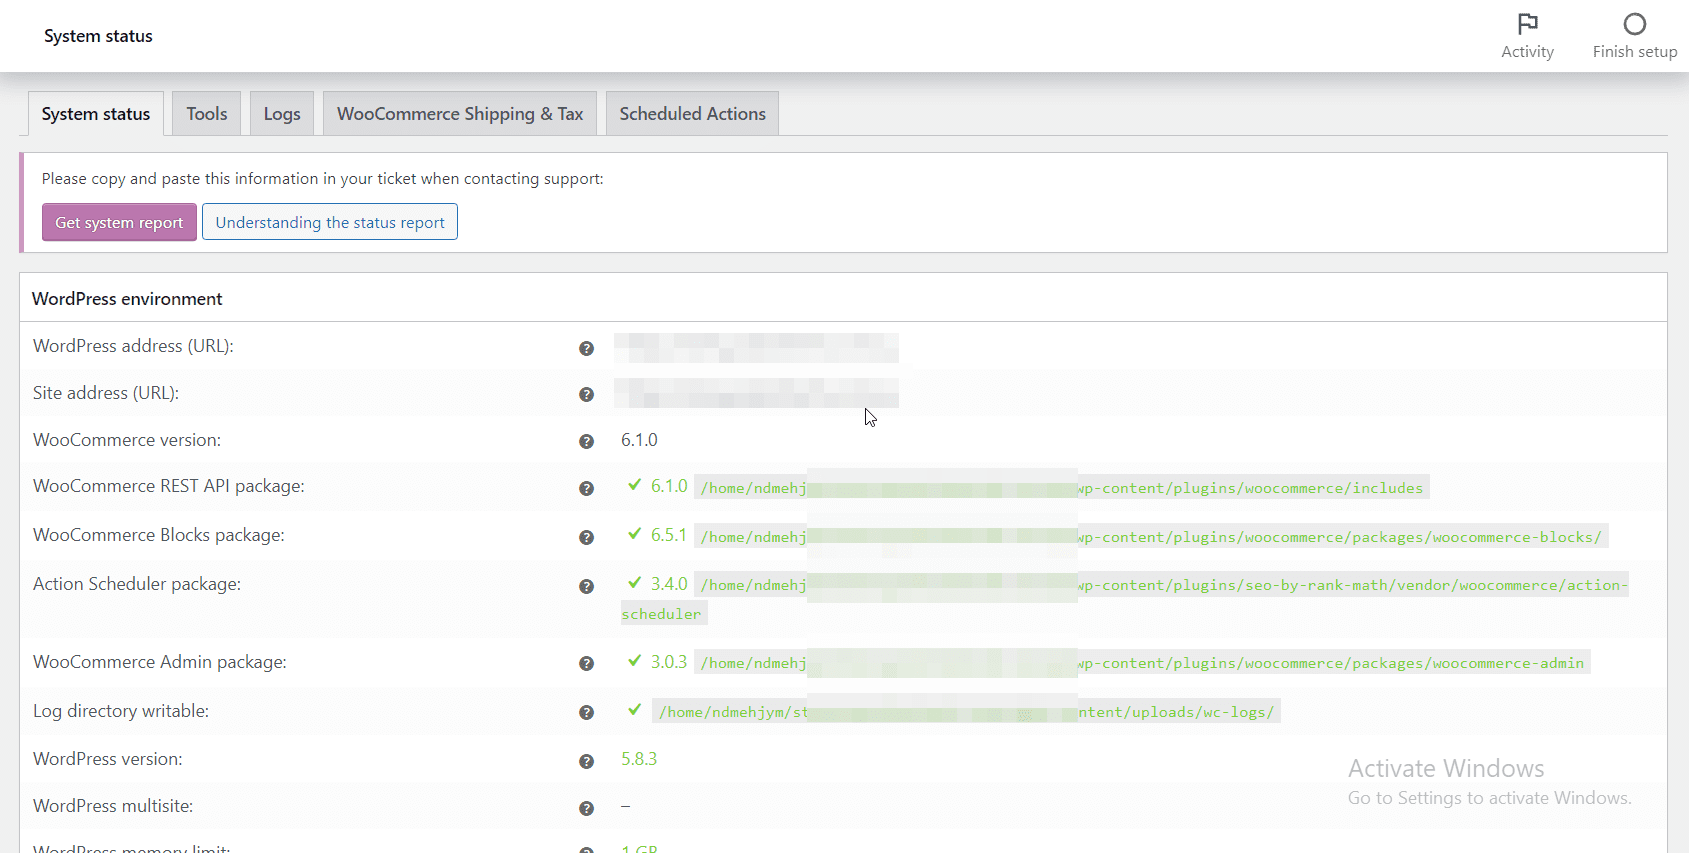Viewport: 1689px width, 853px height.
Task: Open the Finish setup circle
Action: point(1635,36)
